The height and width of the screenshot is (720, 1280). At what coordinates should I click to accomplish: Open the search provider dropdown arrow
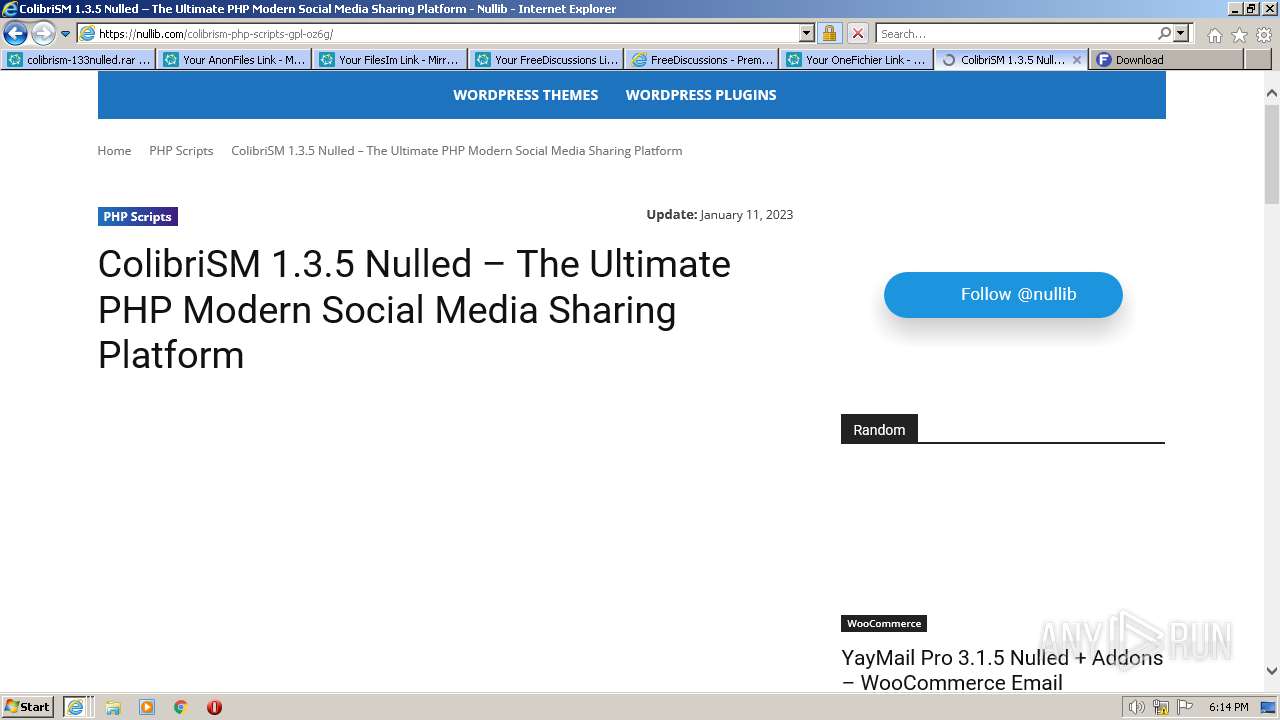(x=1181, y=34)
